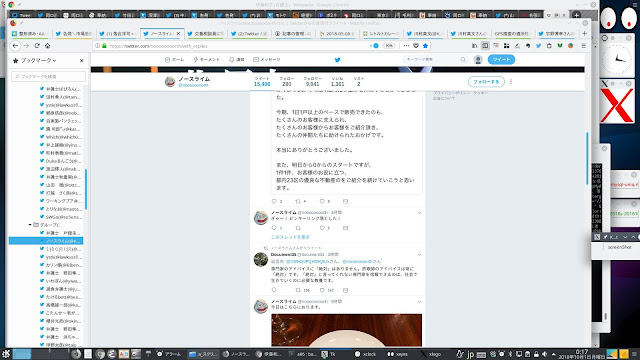
Task: Open the food photo in the tweet
Action: tap(347, 330)
